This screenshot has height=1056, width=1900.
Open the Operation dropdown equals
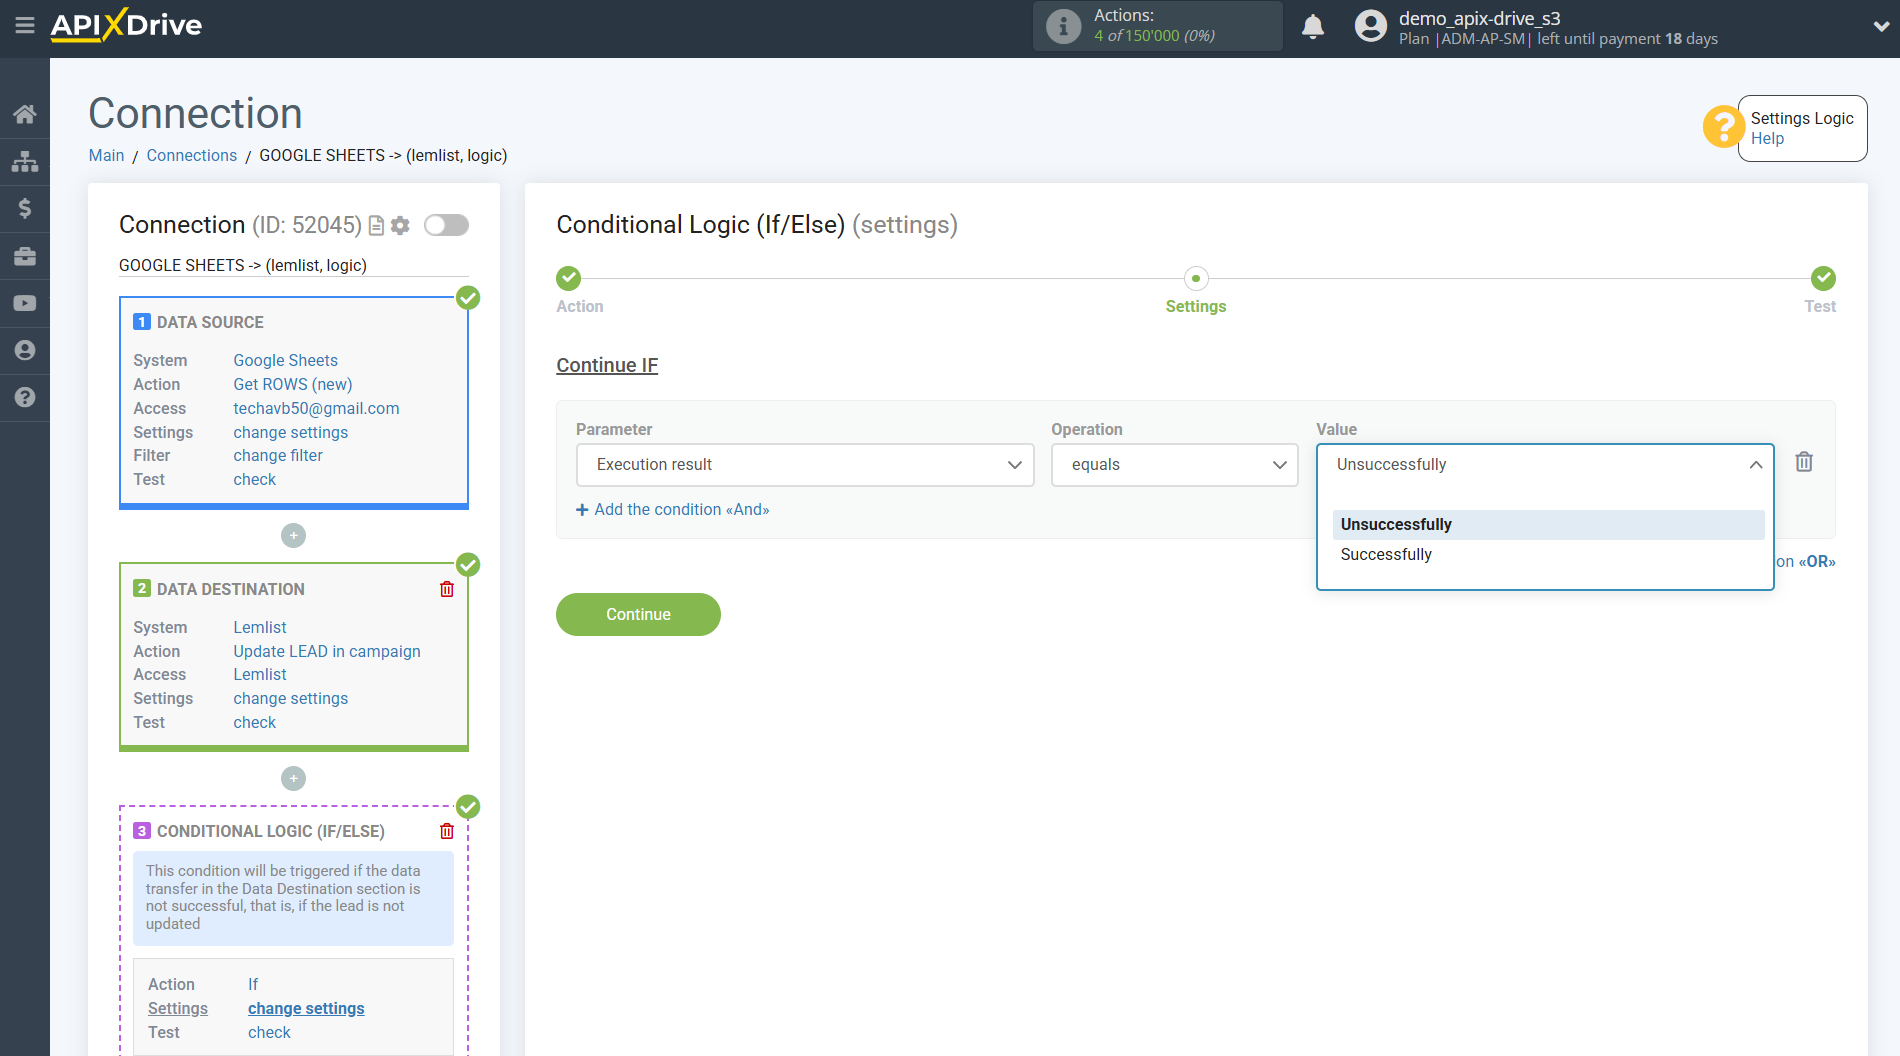tap(1174, 465)
